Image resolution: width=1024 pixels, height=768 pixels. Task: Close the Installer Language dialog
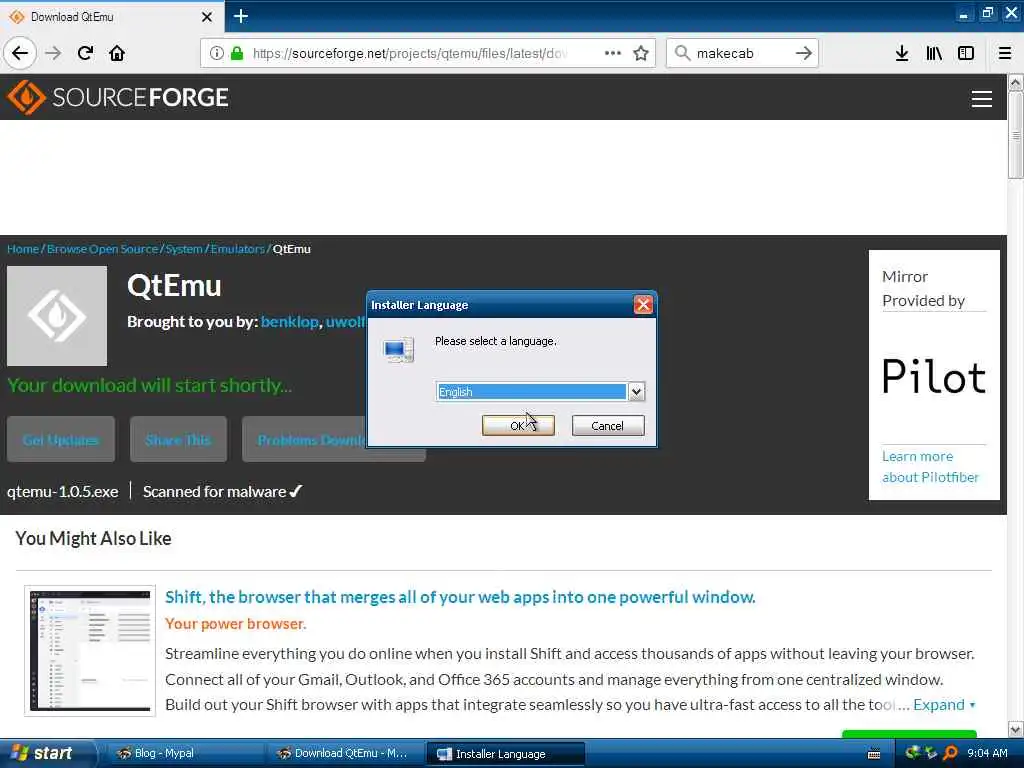(x=643, y=305)
